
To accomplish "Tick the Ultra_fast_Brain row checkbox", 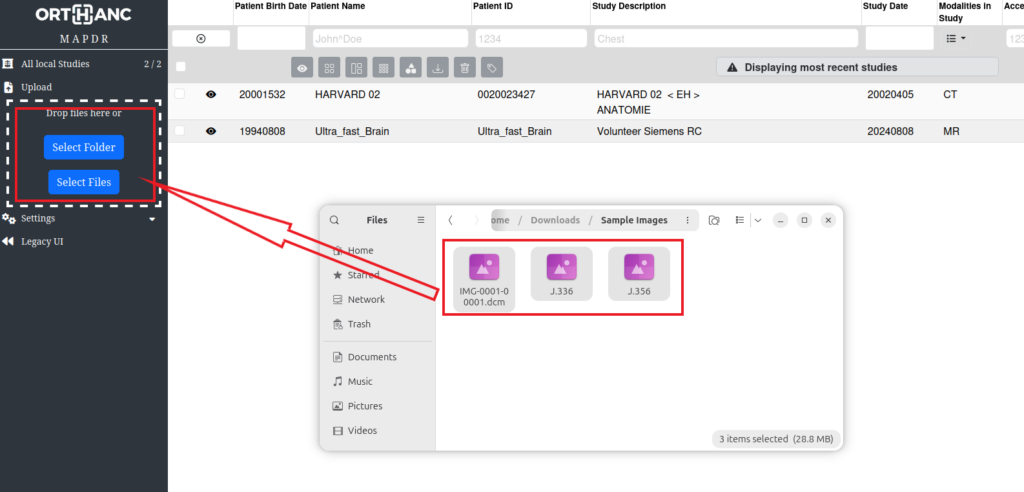I will [x=180, y=131].
